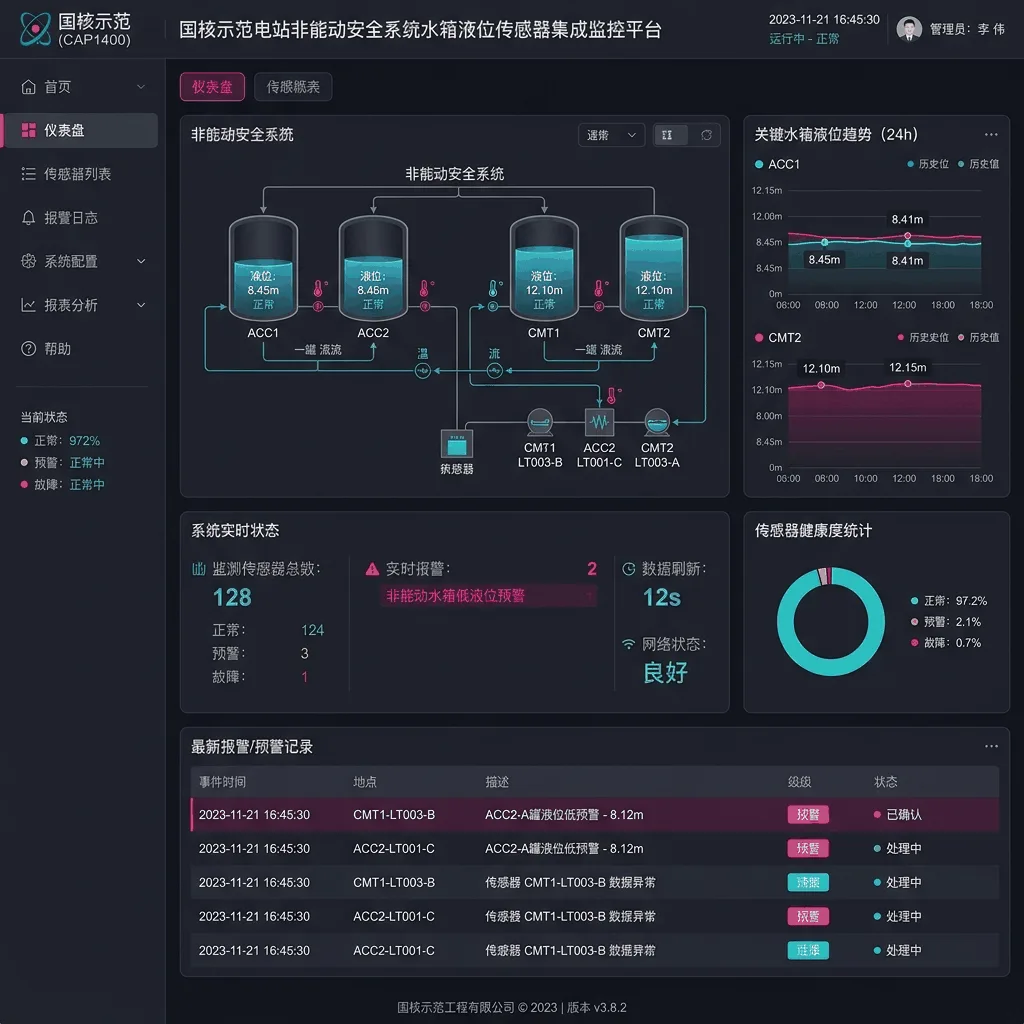
Task: Click the ACC2 LT001-C waveform sensor icon
Action: tap(599, 422)
